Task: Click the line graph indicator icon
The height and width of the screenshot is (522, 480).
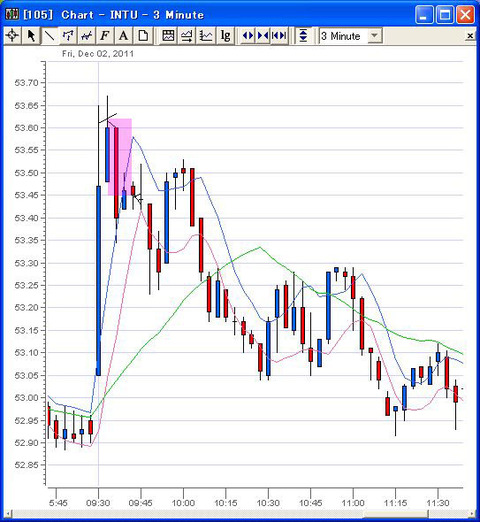Action: [x=206, y=35]
